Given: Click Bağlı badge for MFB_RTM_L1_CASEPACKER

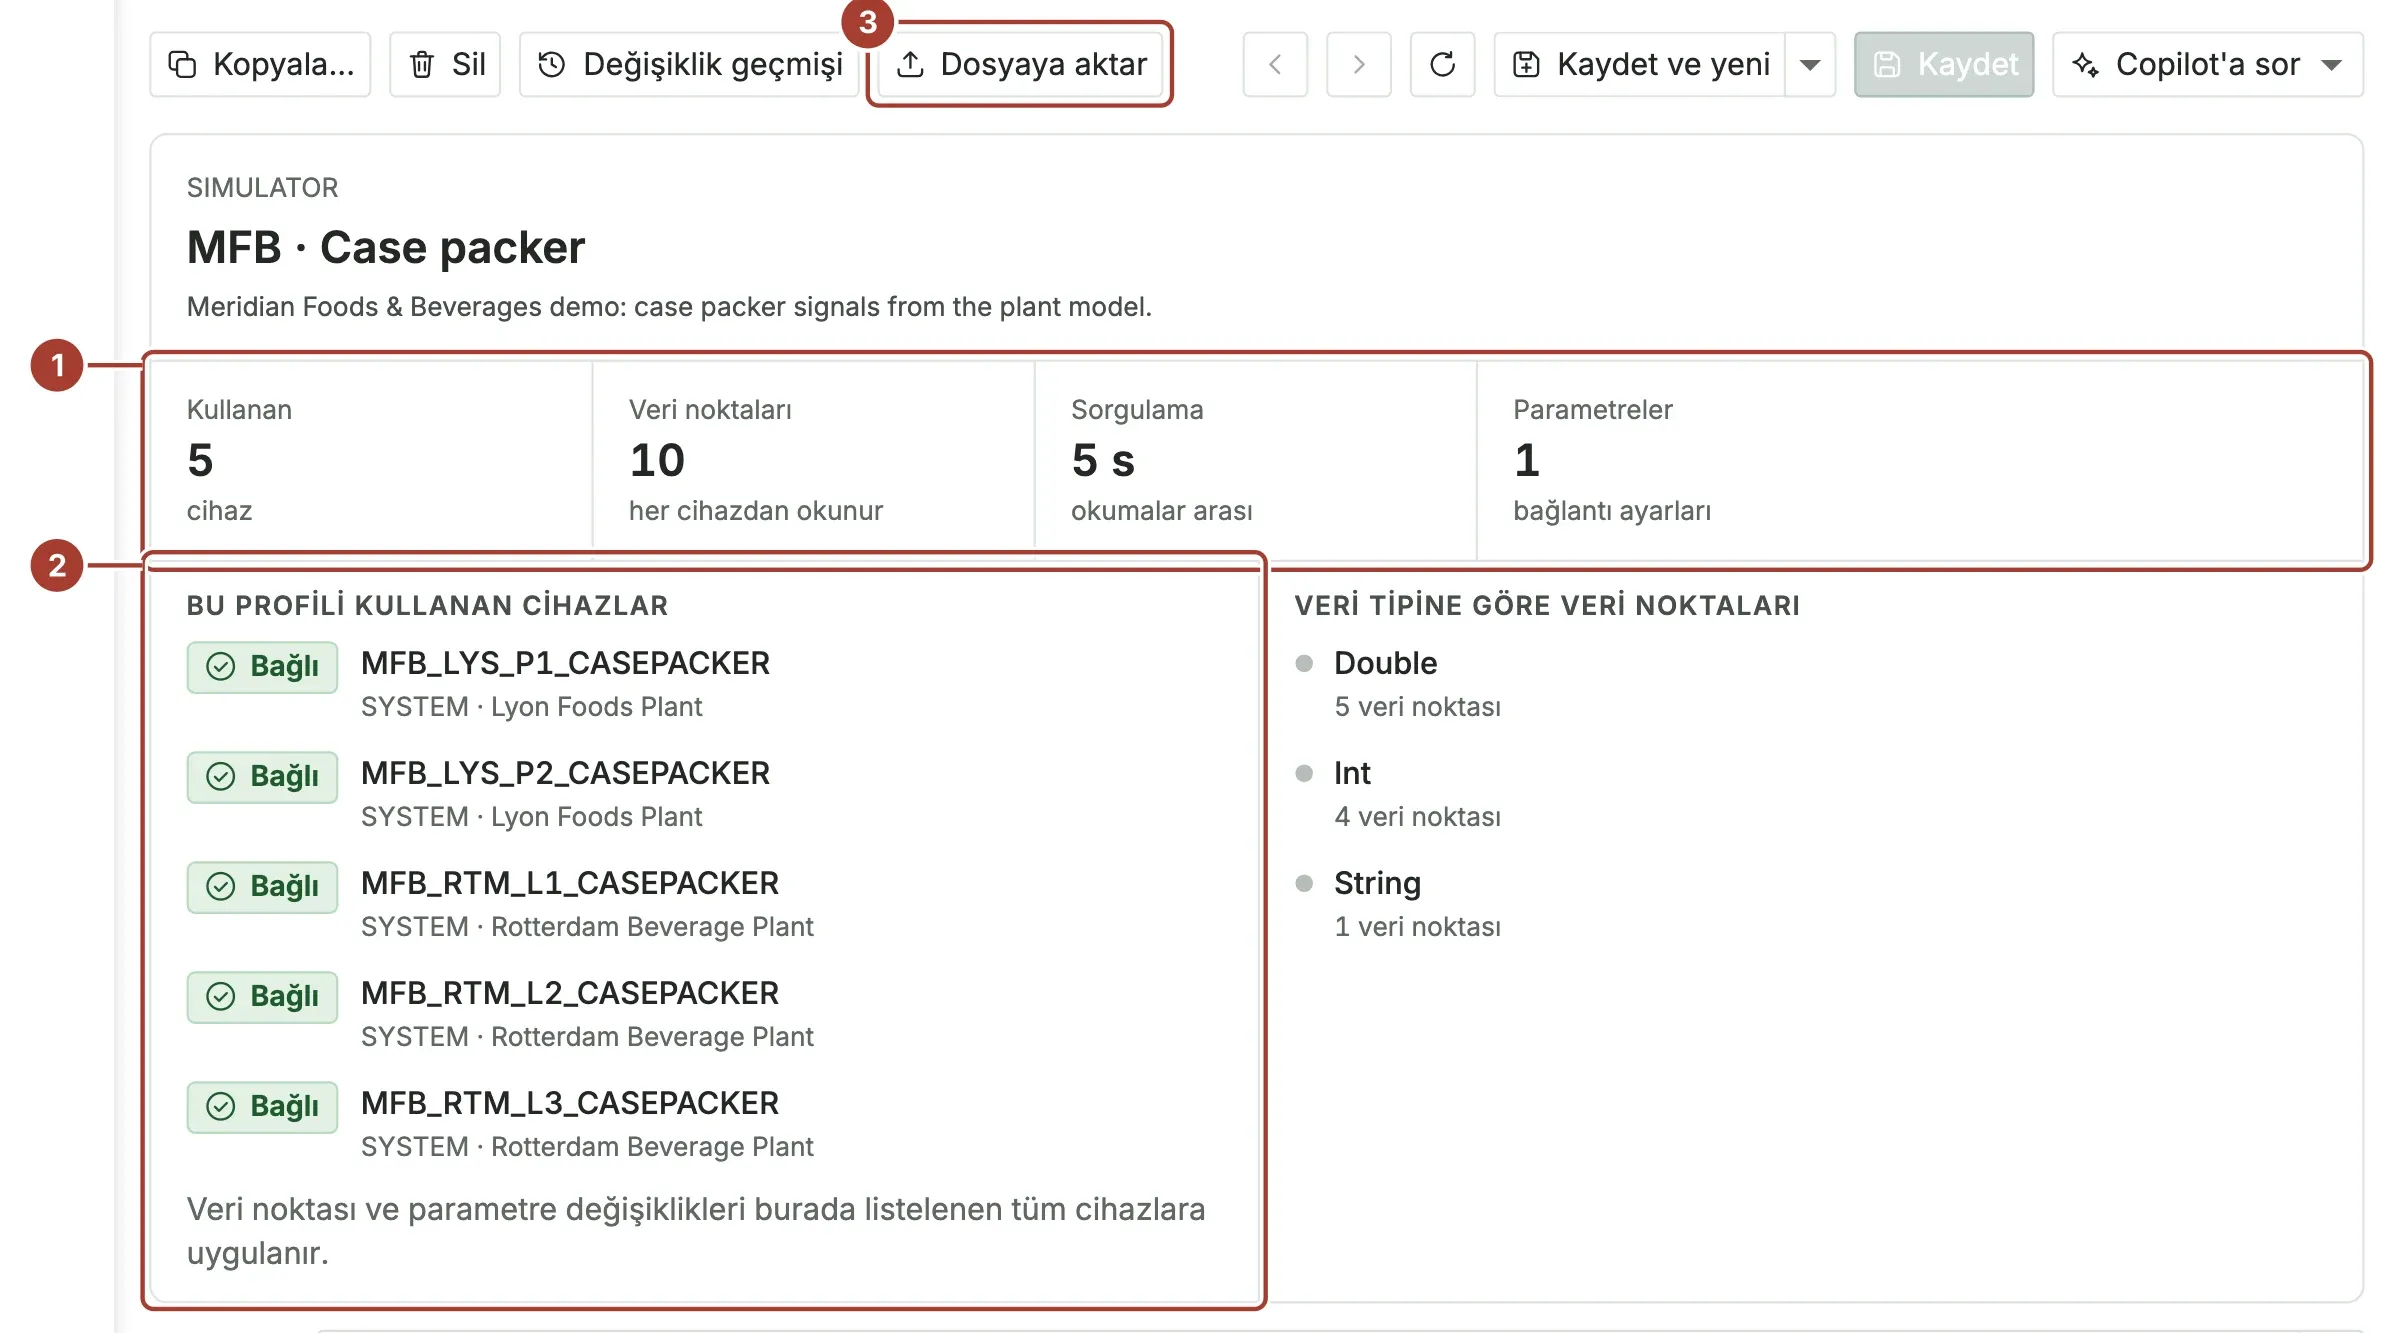Looking at the screenshot, I should [x=262, y=887].
